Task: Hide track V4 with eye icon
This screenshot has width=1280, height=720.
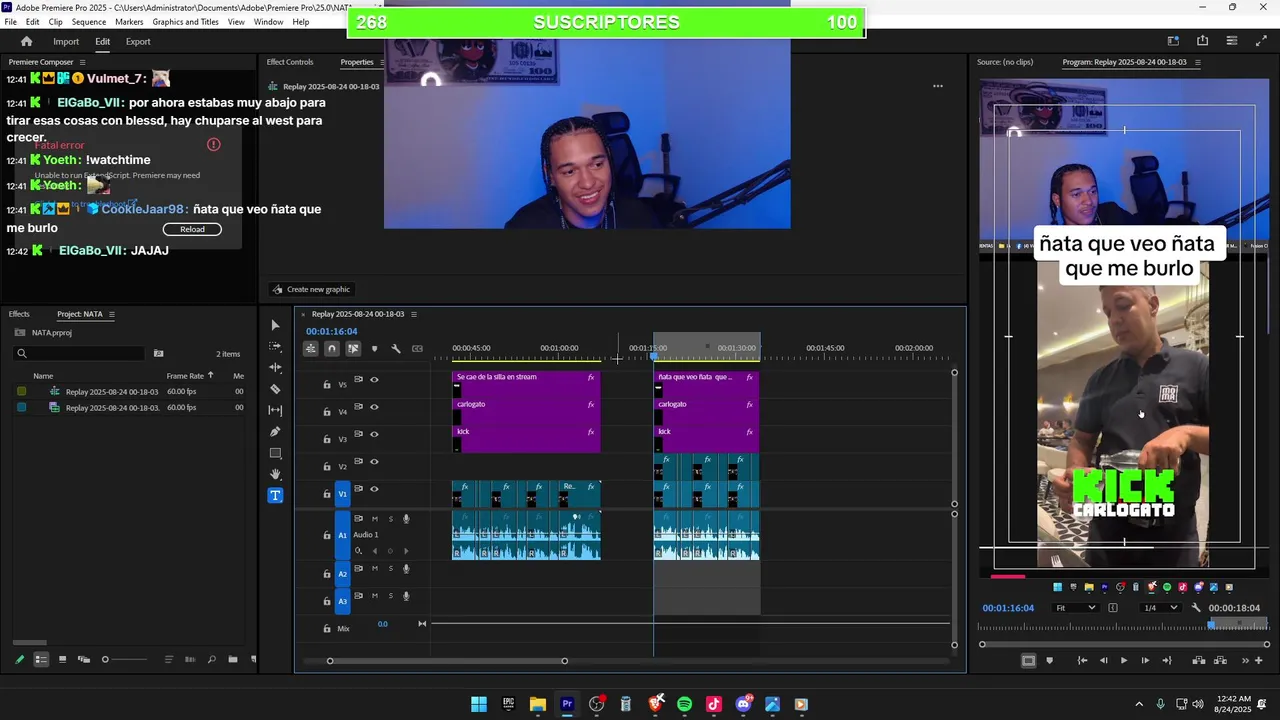Action: tap(374, 407)
